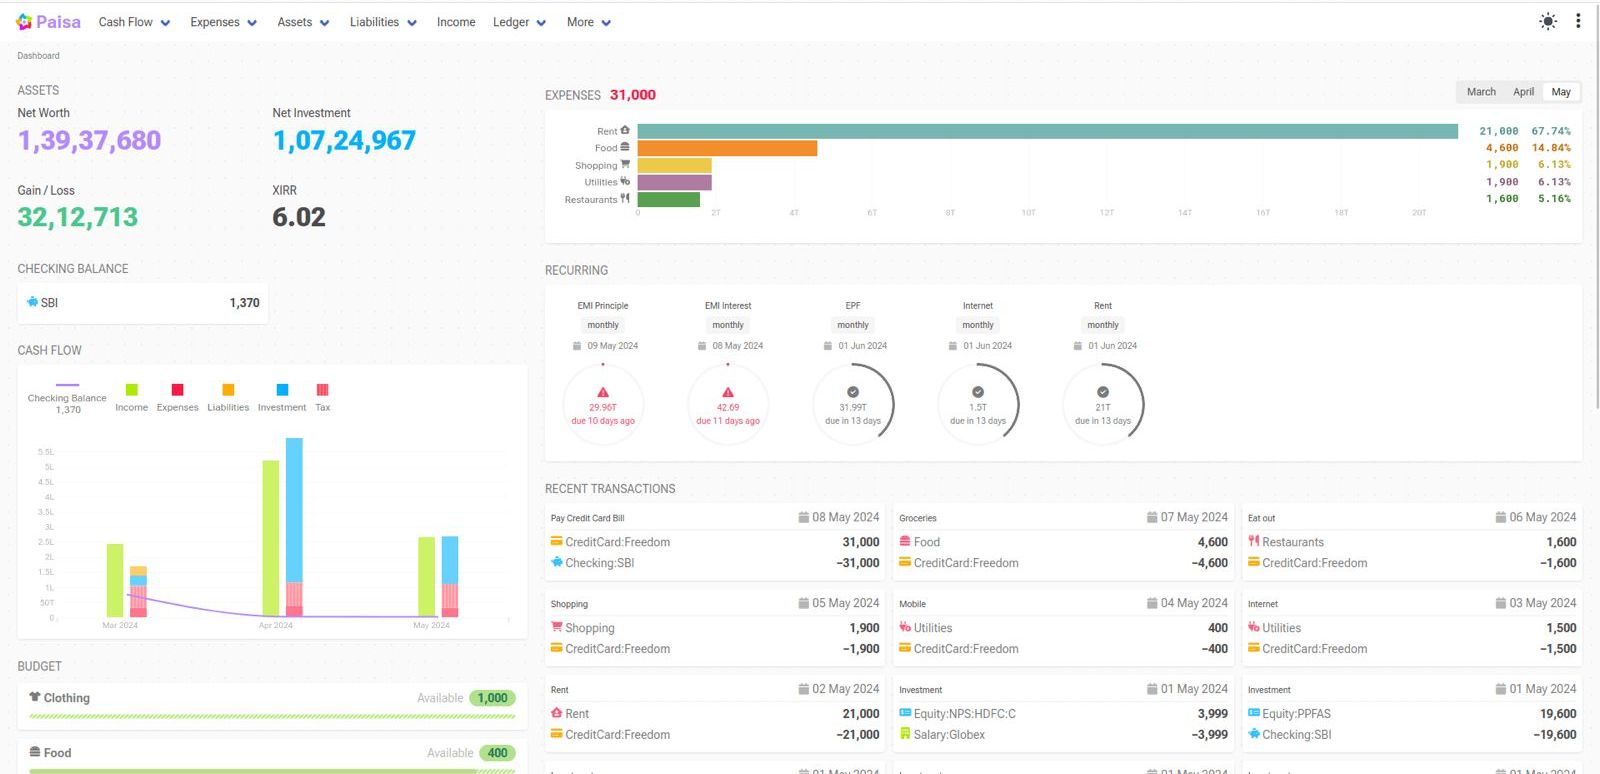Viewport: 1600px width, 774px height.
Task: Click the EMI Interest overdue warning icon
Action: pyautogui.click(x=728, y=392)
